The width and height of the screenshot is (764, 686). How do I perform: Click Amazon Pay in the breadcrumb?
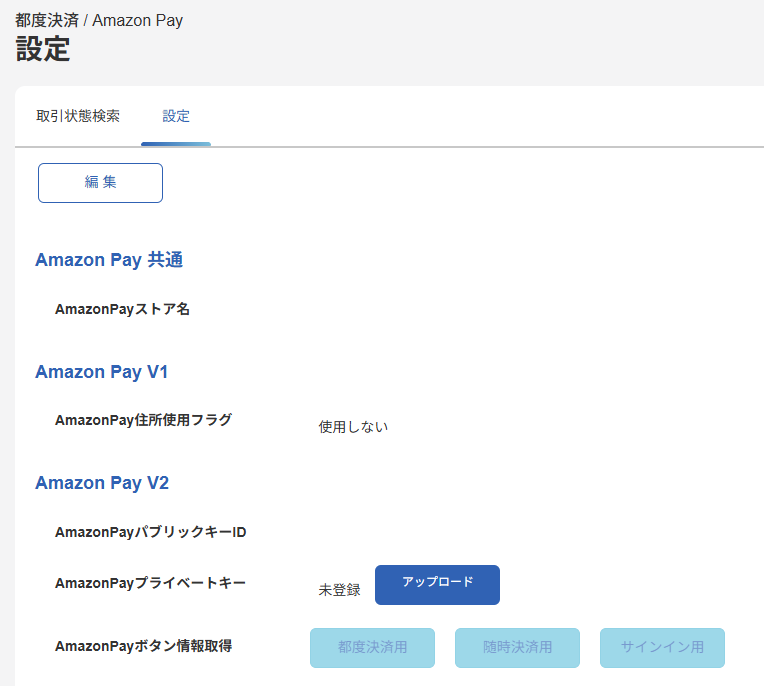[x=137, y=20]
